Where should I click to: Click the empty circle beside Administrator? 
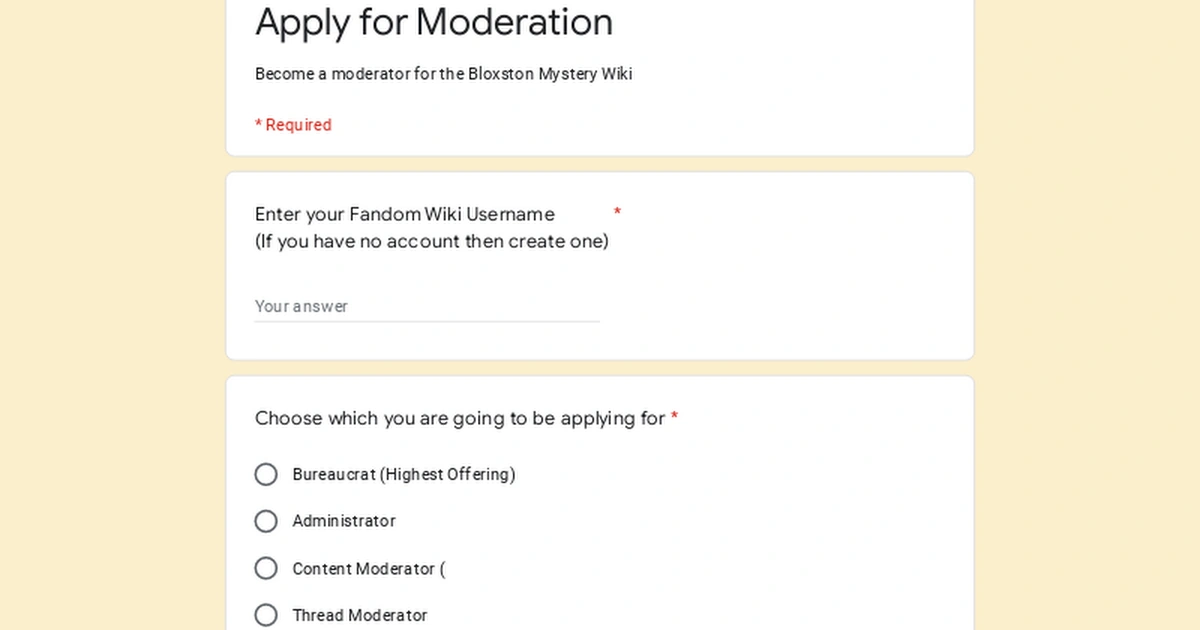pos(266,521)
